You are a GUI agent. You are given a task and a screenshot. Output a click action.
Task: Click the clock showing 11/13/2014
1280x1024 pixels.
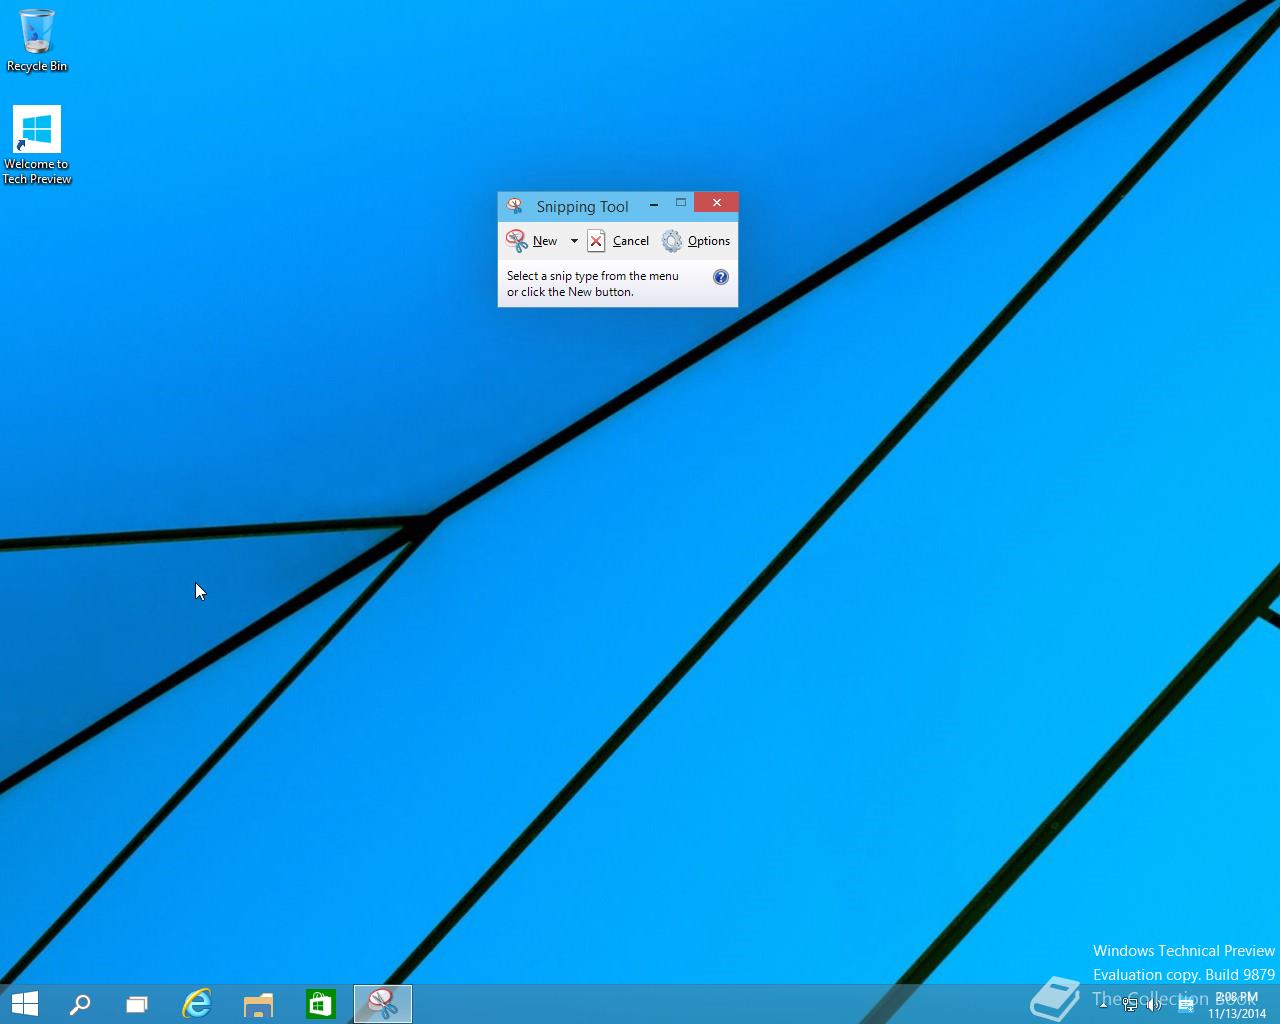pyautogui.click(x=1237, y=1005)
